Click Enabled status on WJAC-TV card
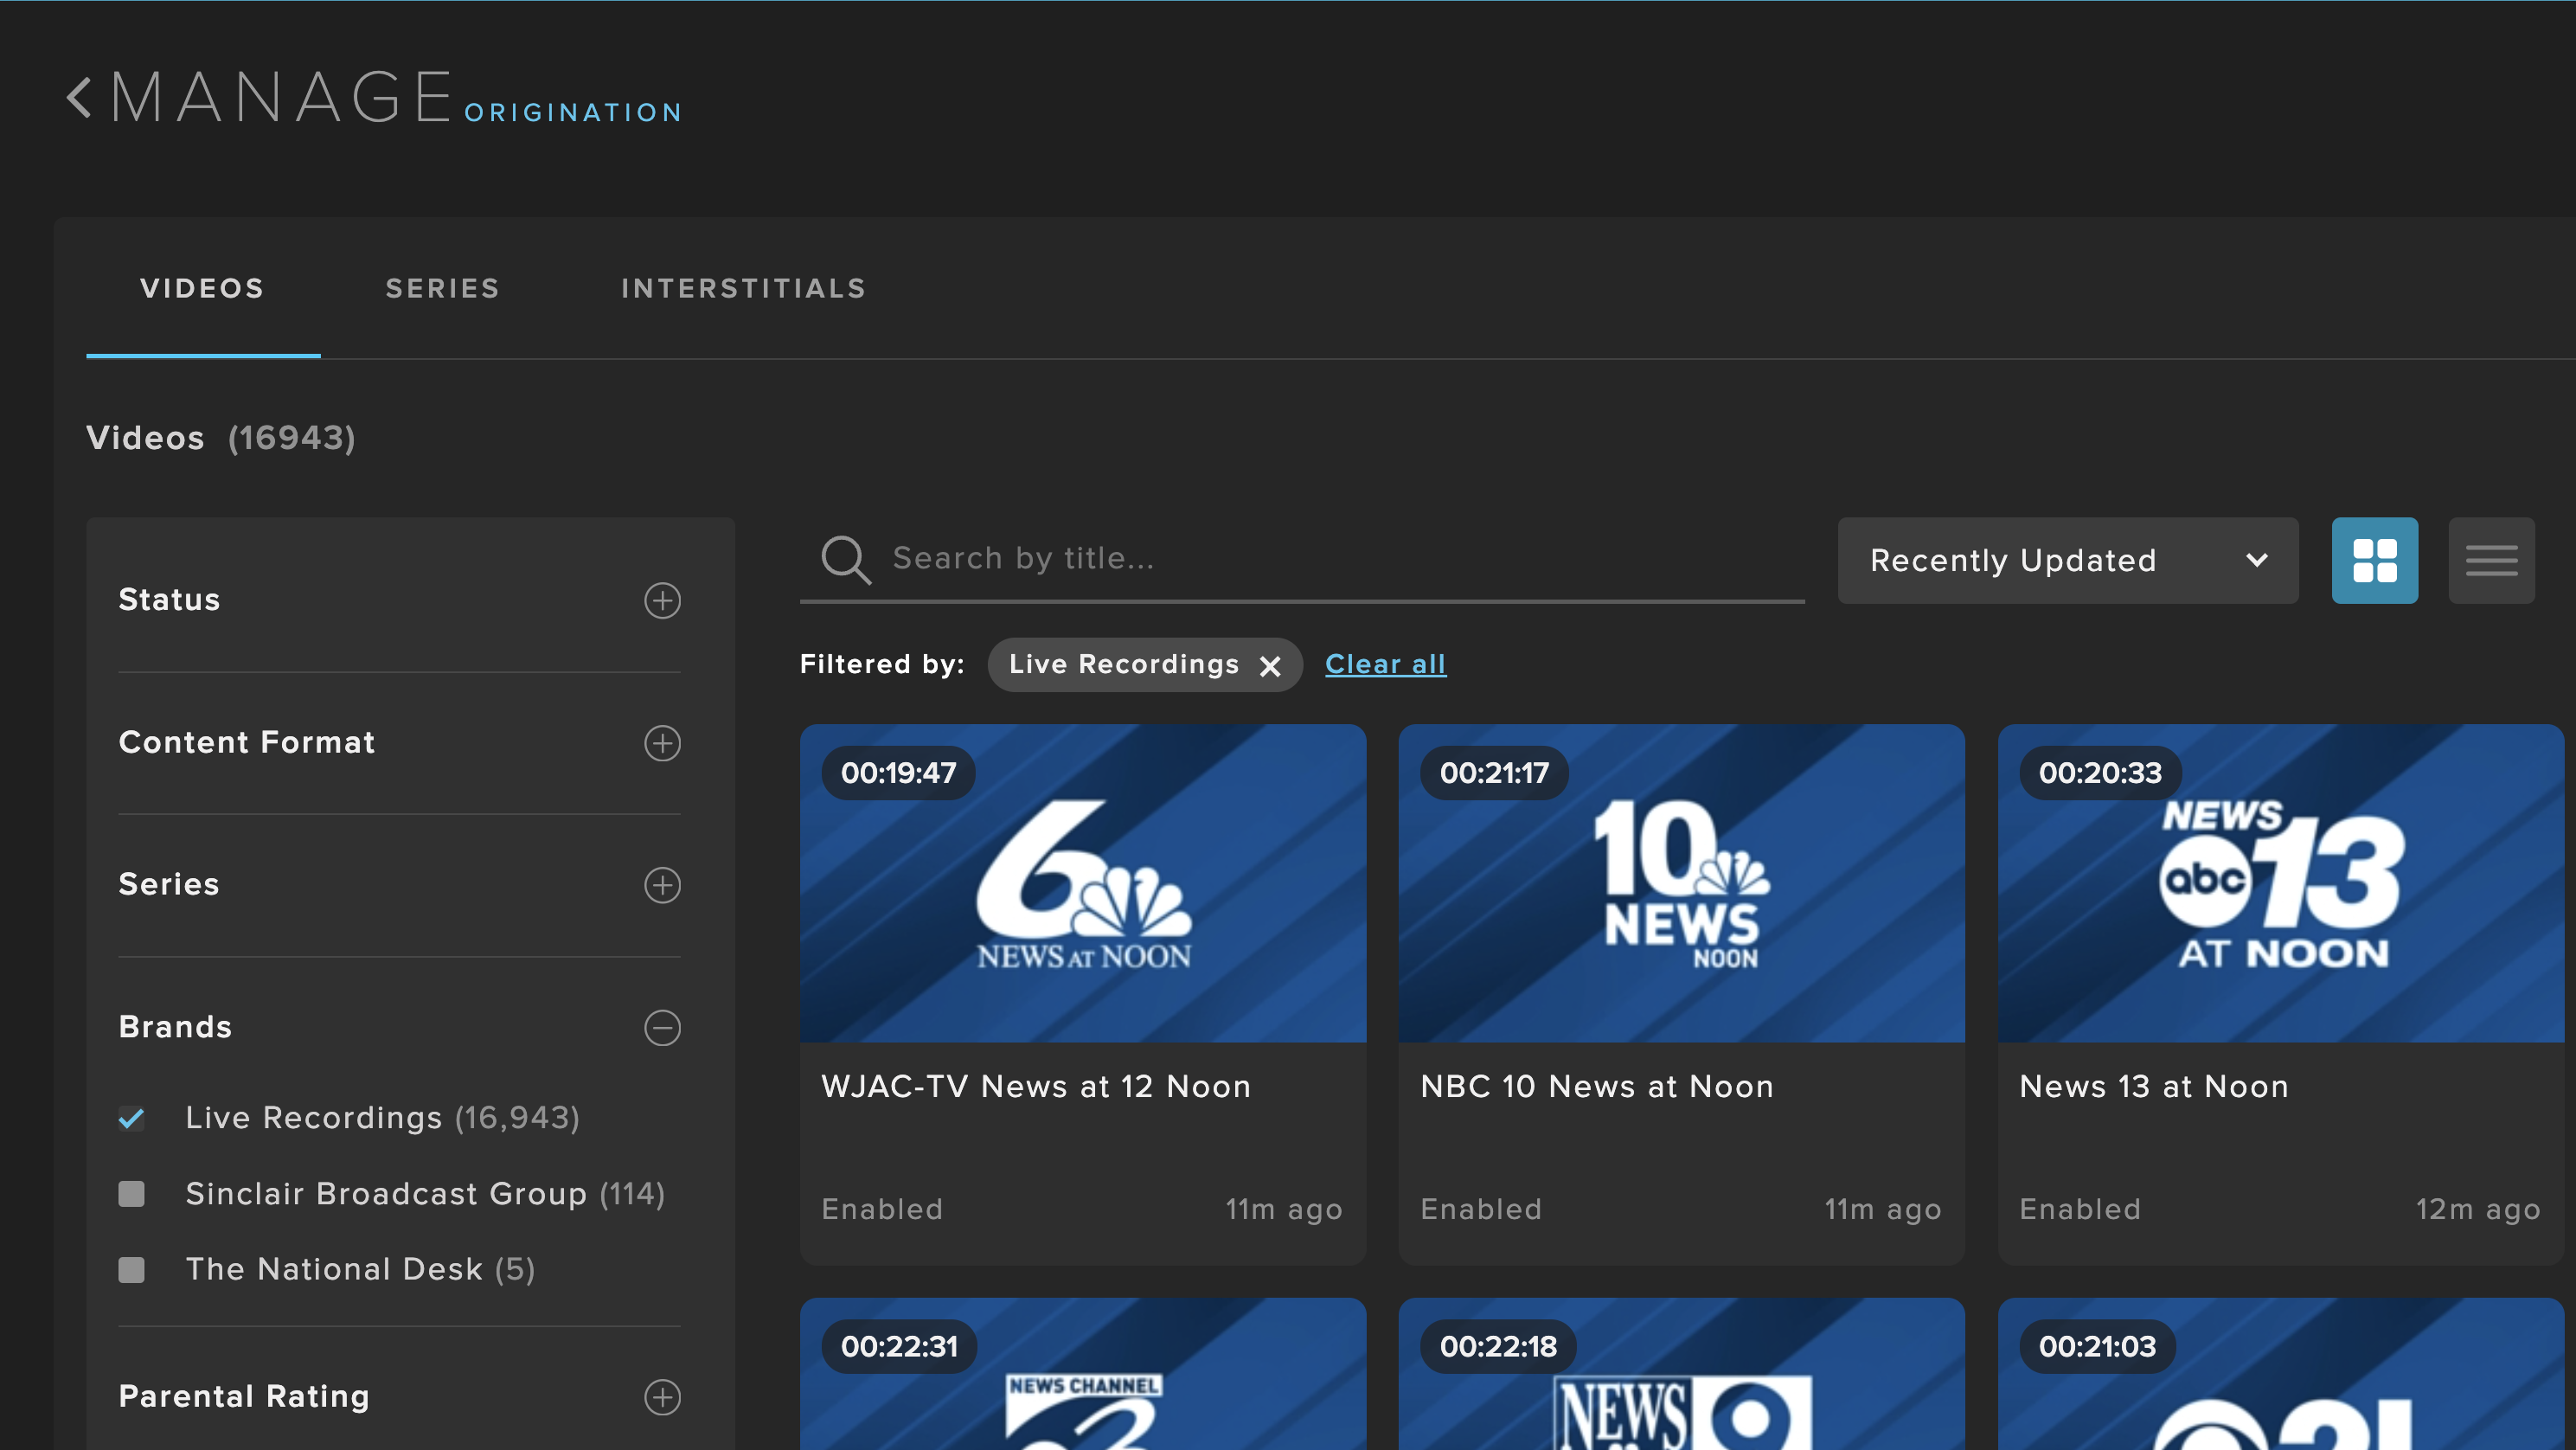Image resolution: width=2576 pixels, height=1450 pixels. (882, 1210)
